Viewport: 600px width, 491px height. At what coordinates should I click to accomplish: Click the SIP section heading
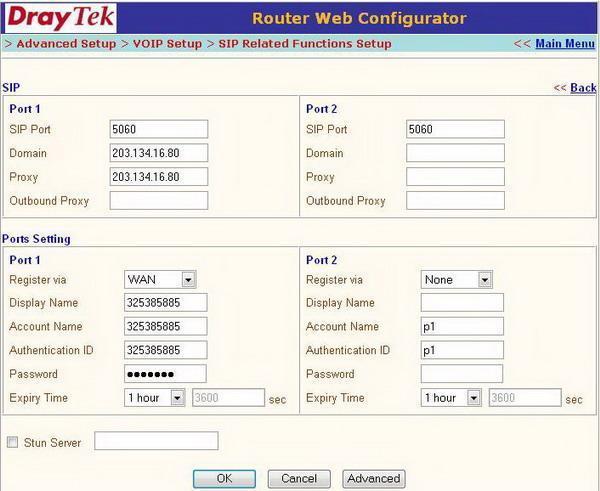tap(11, 88)
